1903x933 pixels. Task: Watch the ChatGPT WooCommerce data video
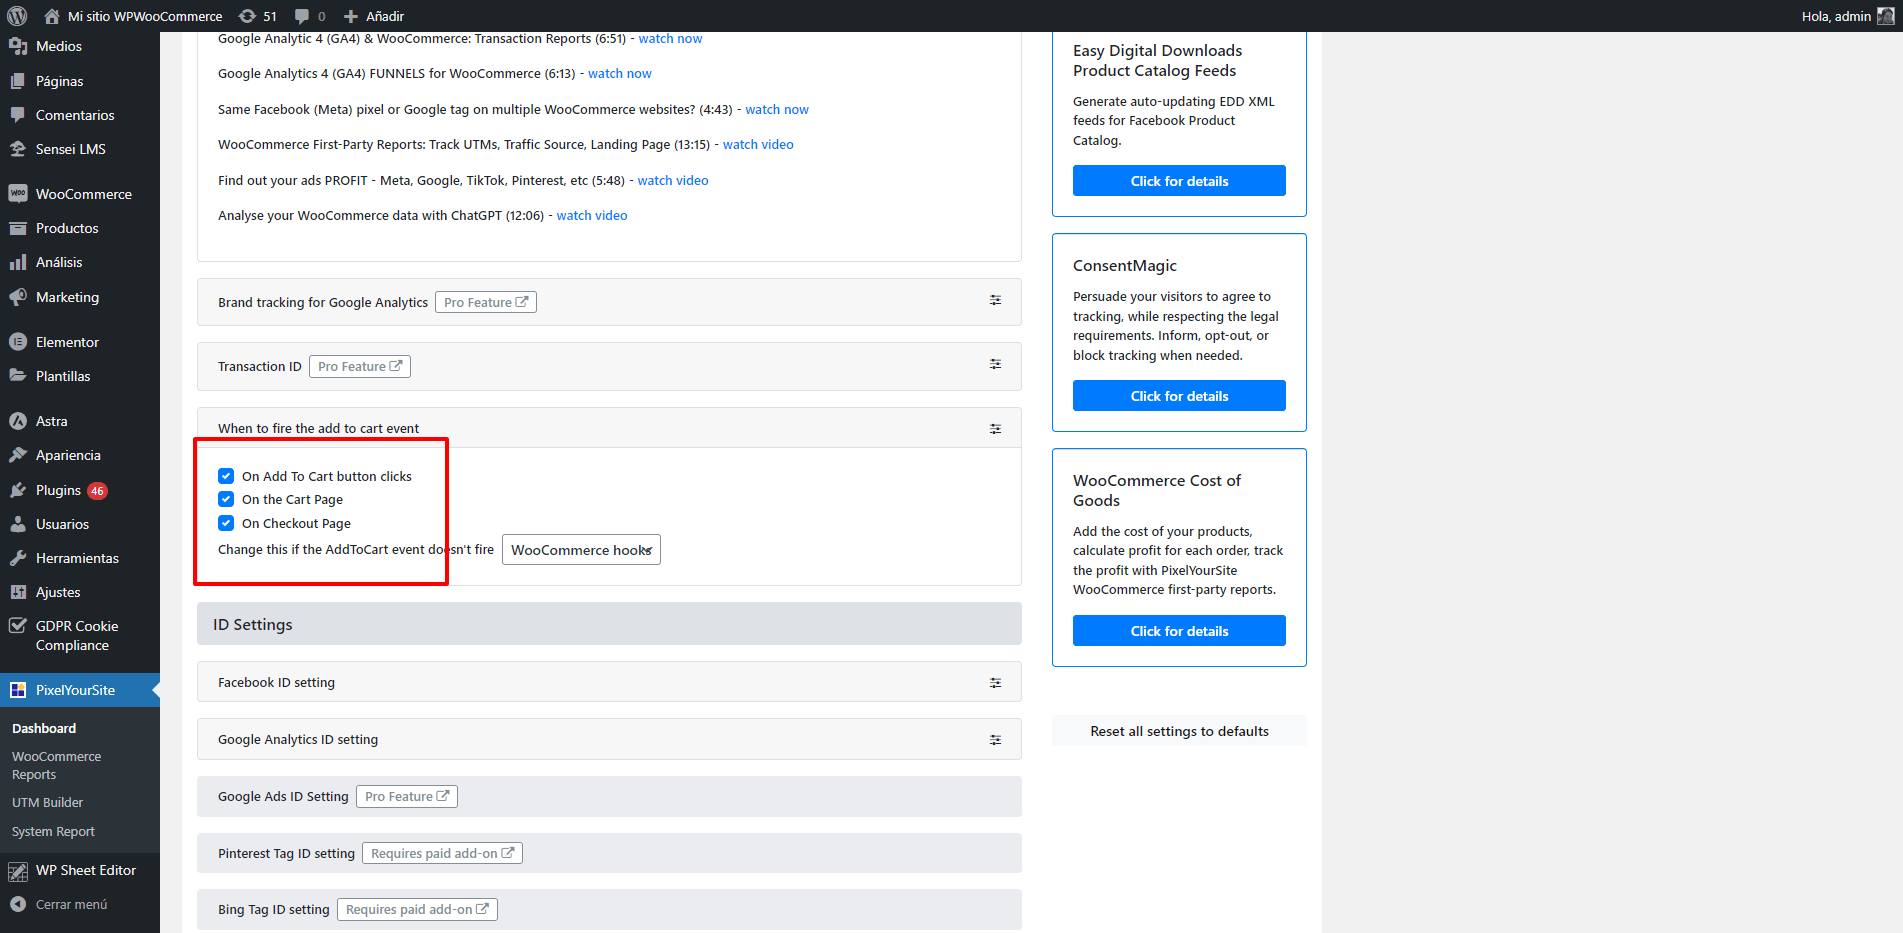592,215
